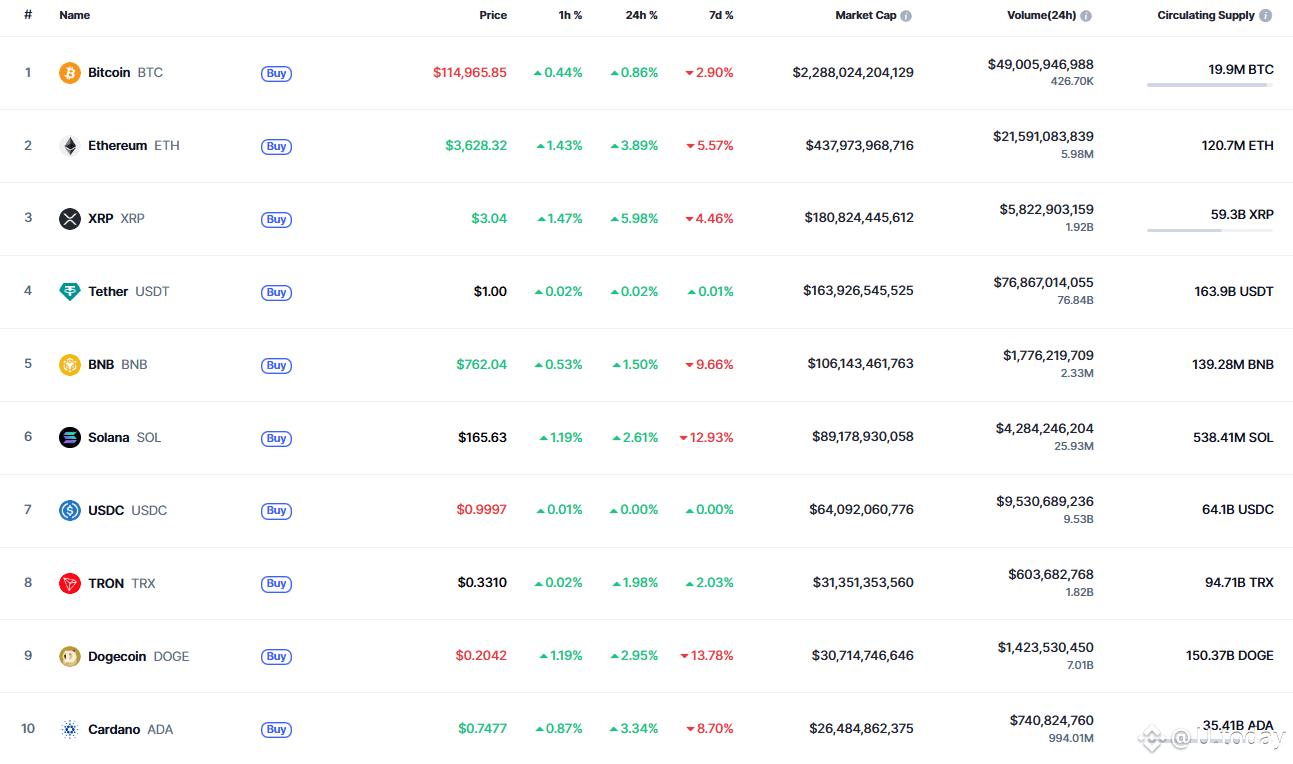The height and width of the screenshot is (764, 1293).
Task: Sort table by Price column header
Action: [493, 16]
